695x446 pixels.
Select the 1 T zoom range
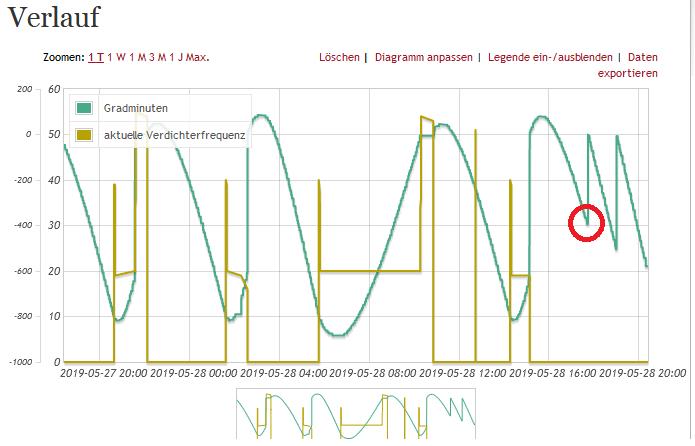click(x=96, y=57)
